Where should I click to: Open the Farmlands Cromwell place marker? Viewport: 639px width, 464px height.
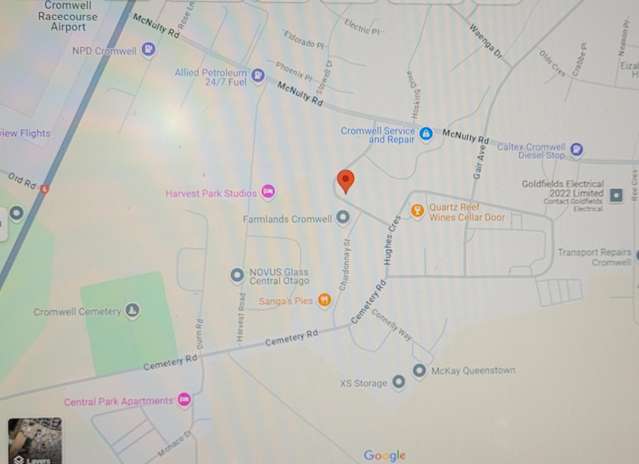pos(343,217)
